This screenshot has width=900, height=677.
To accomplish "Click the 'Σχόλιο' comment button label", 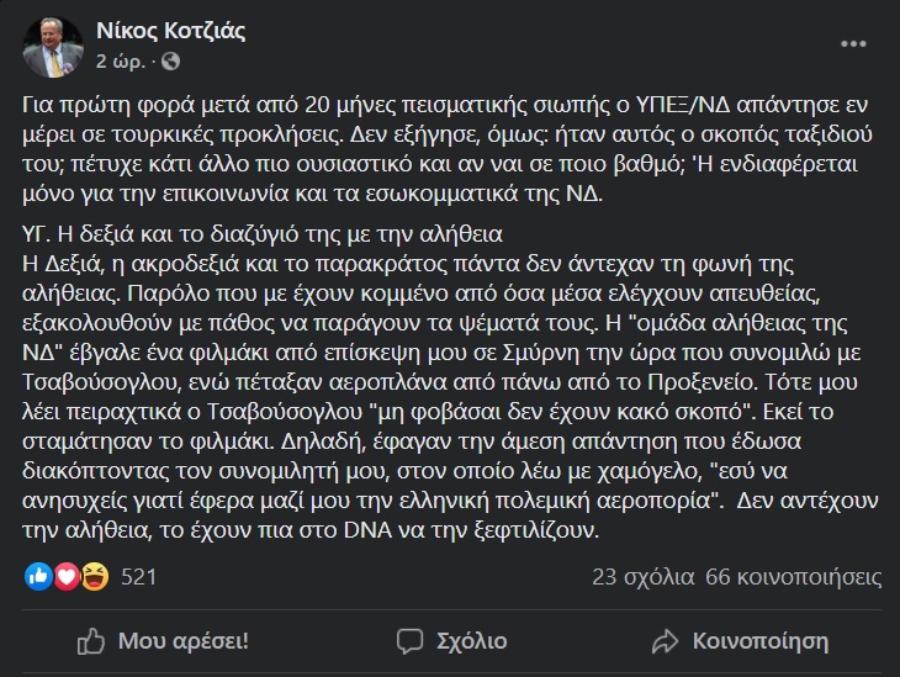I will 472,641.
